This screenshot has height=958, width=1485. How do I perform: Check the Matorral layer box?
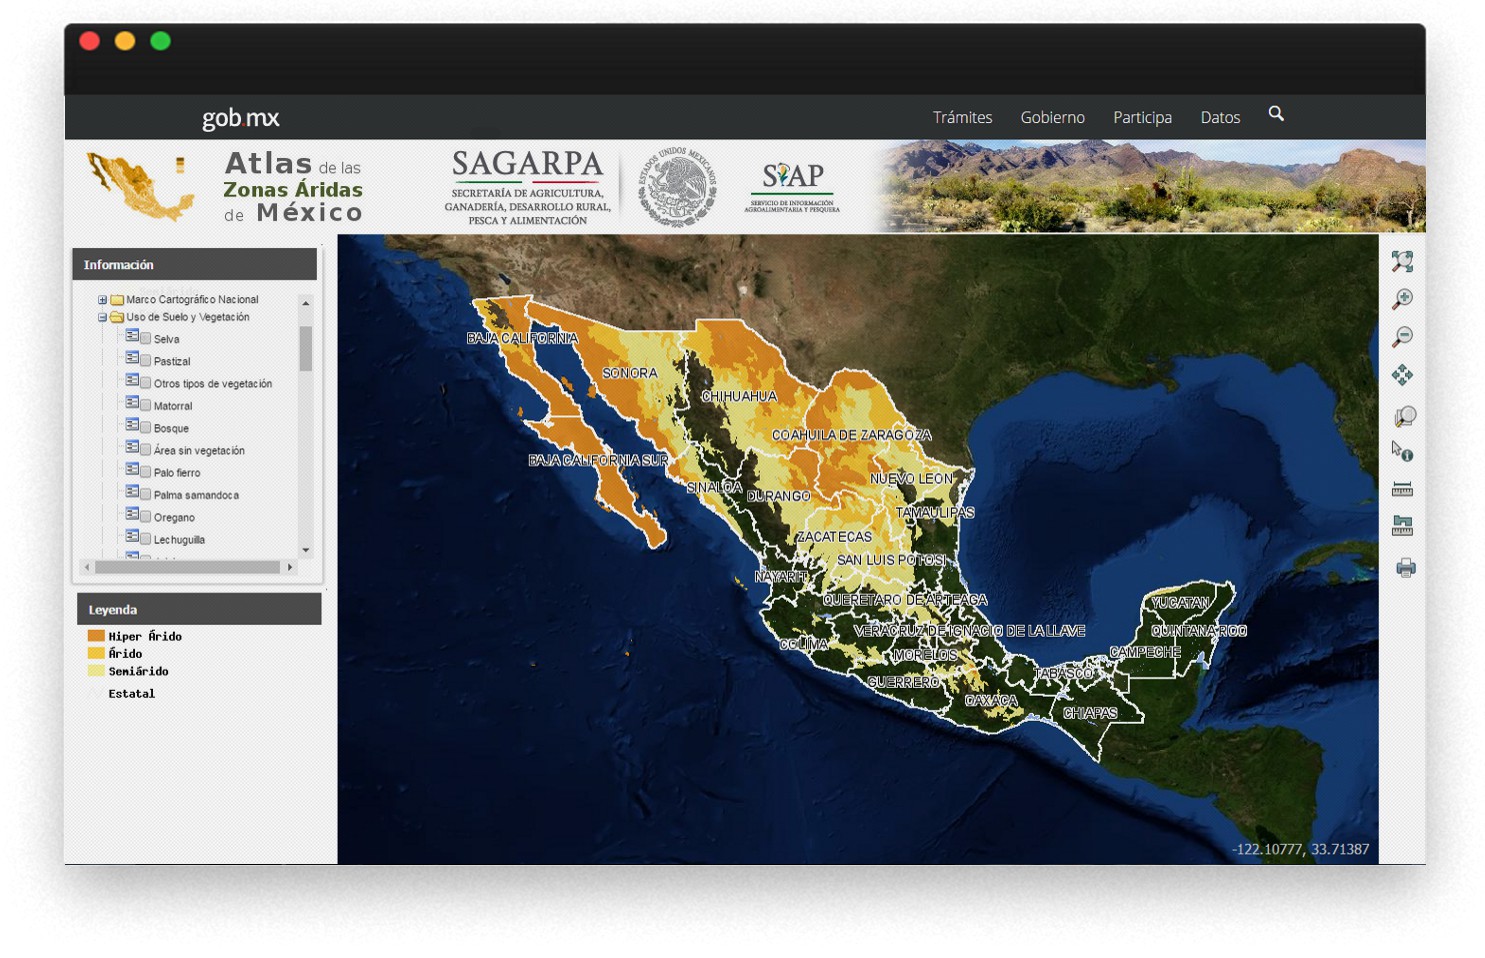[146, 405]
